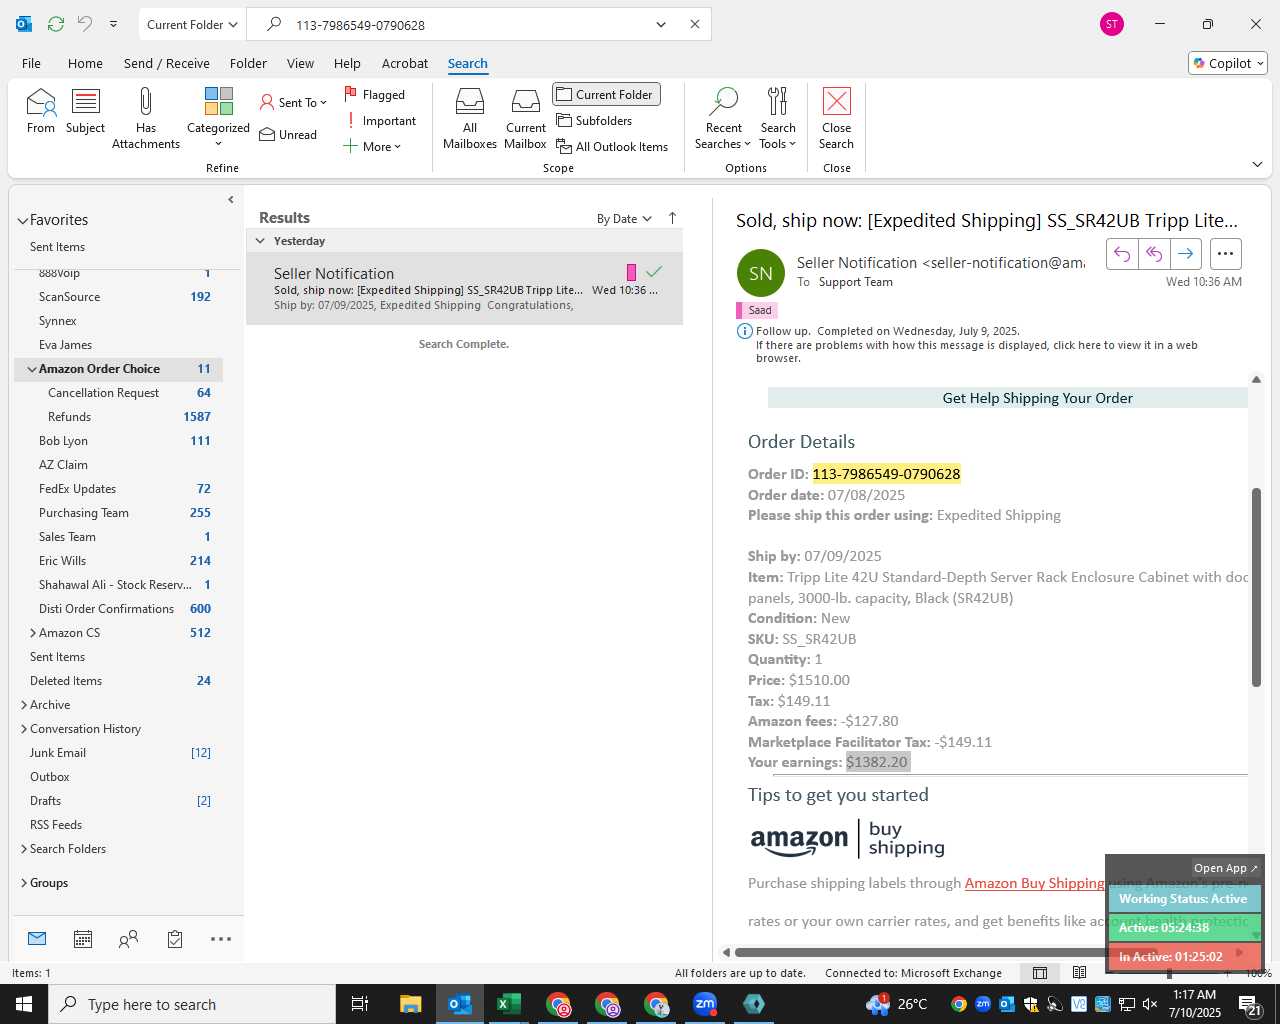Click the Amazon Buy Shipping link
The height and width of the screenshot is (1024, 1280).
click(1034, 883)
